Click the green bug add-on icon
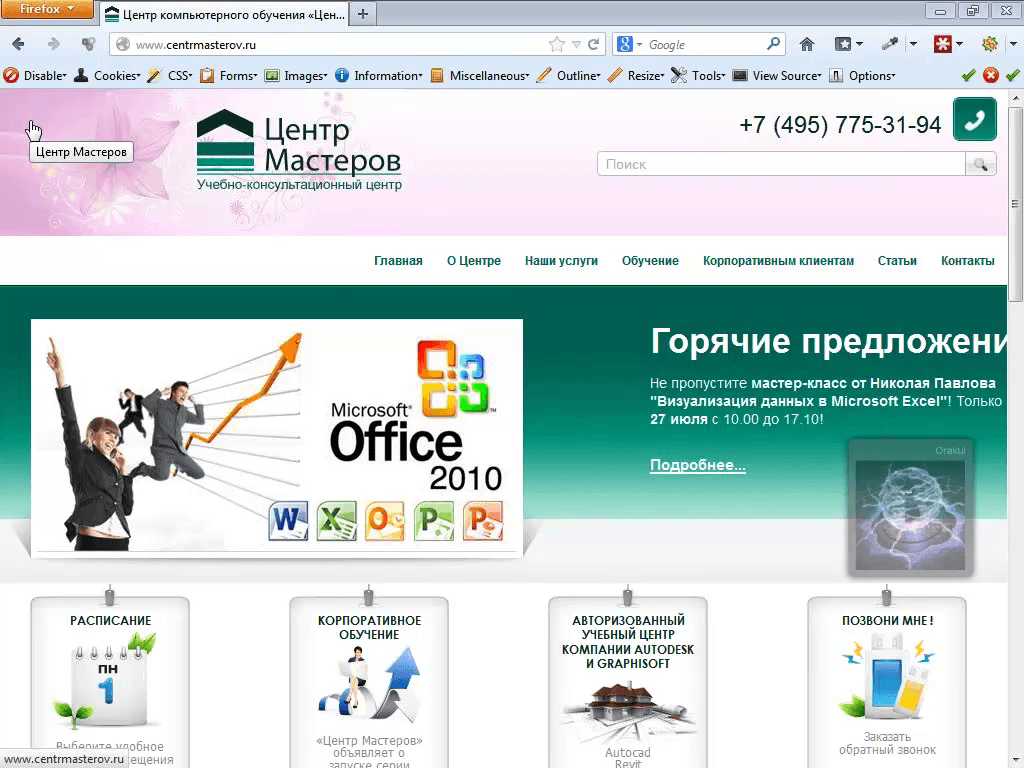 coord(989,44)
